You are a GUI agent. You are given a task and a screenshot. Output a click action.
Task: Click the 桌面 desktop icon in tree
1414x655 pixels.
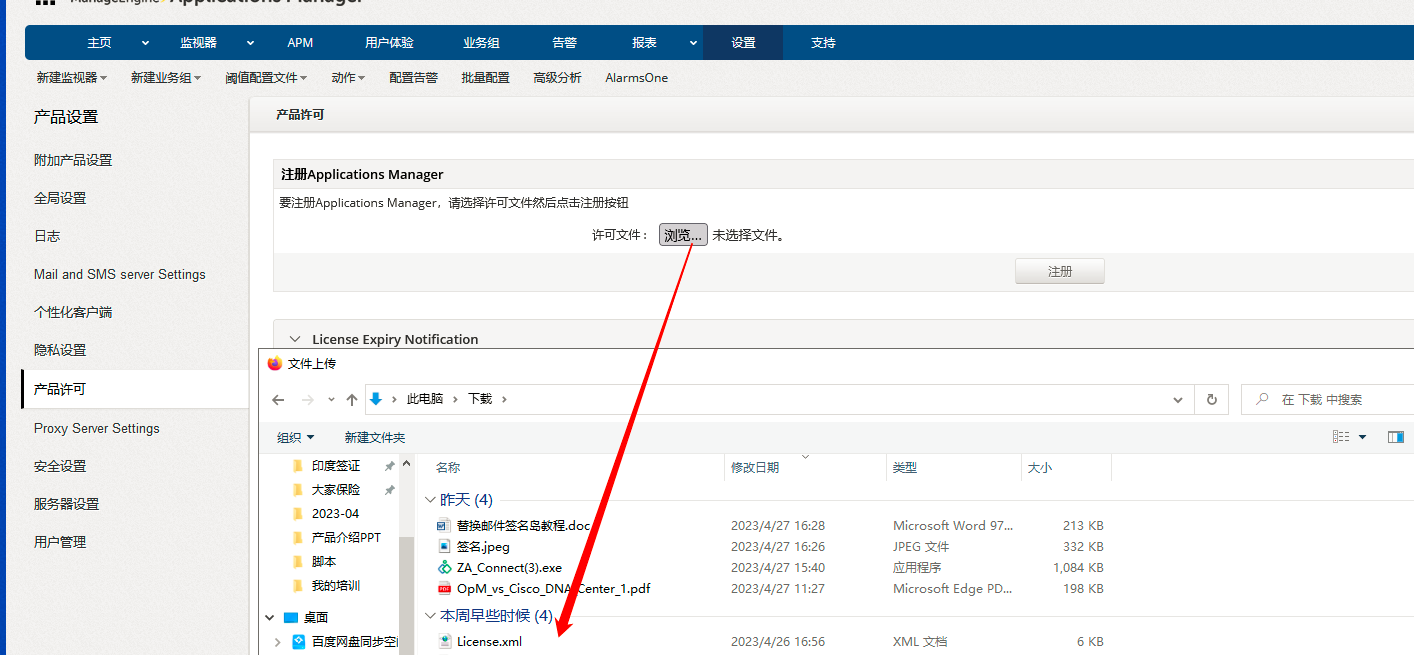click(291, 617)
